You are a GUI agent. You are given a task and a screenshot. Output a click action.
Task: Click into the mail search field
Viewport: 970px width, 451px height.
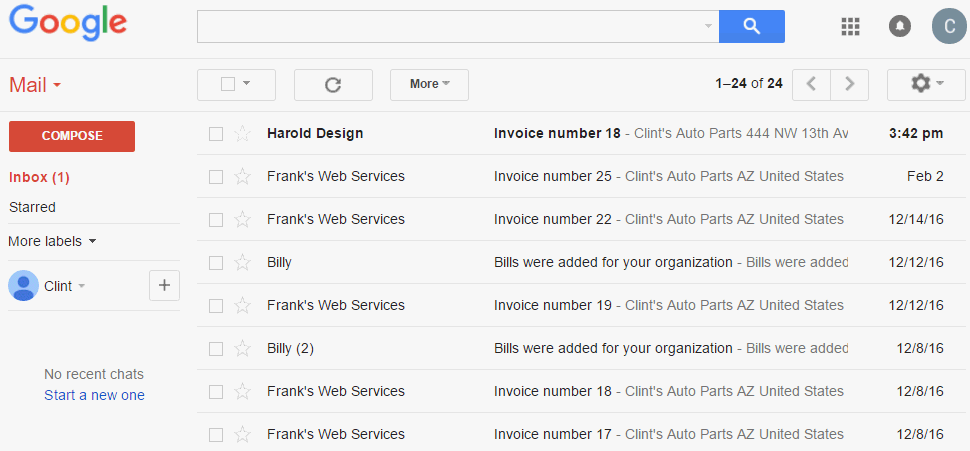click(x=450, y=27)
